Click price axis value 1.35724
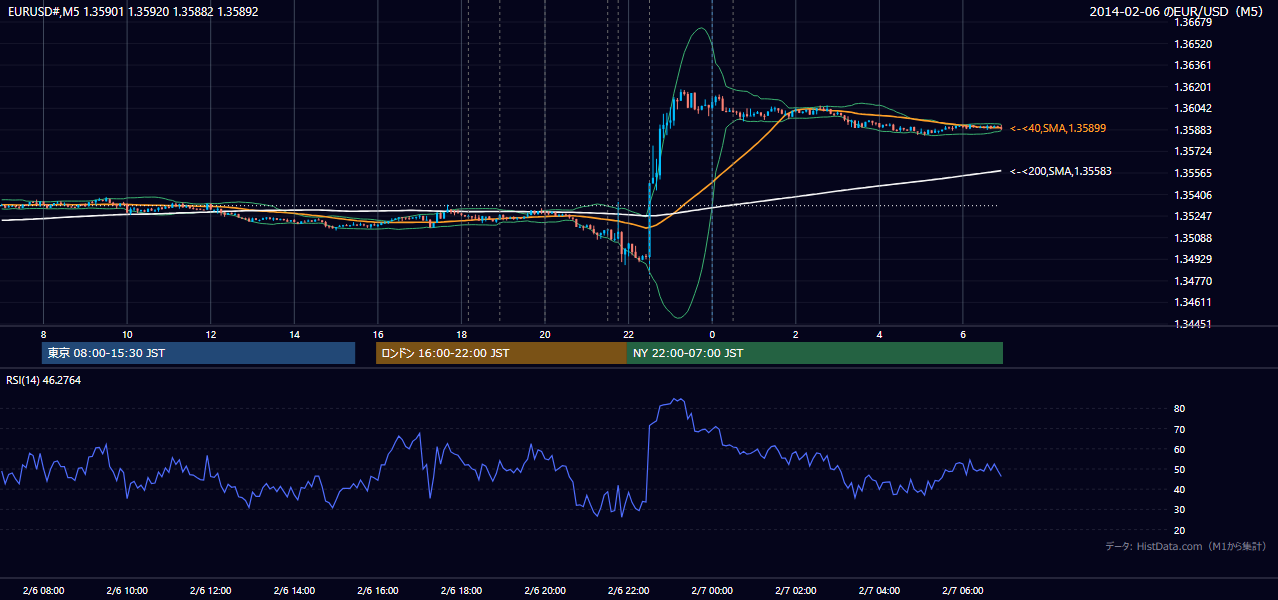 1193,151
